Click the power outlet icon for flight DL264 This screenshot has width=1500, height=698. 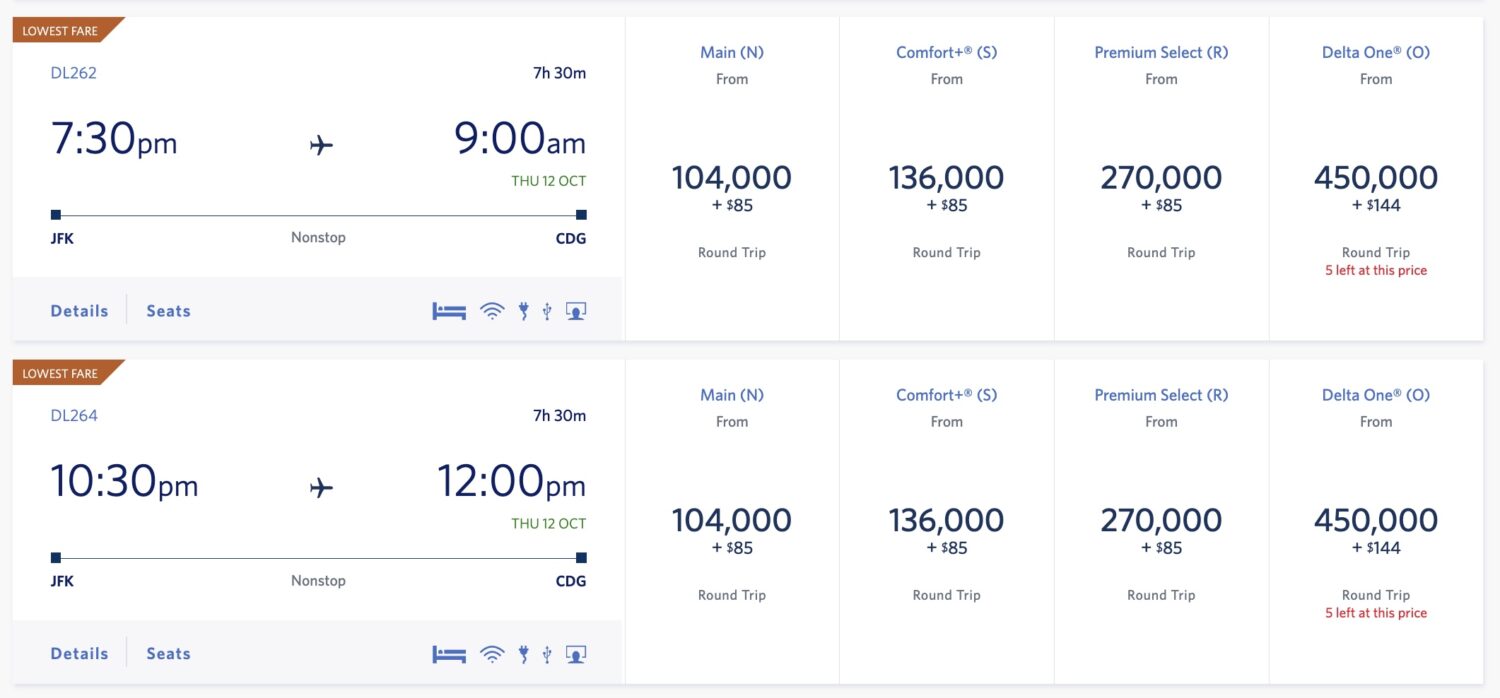pos(522,652)
